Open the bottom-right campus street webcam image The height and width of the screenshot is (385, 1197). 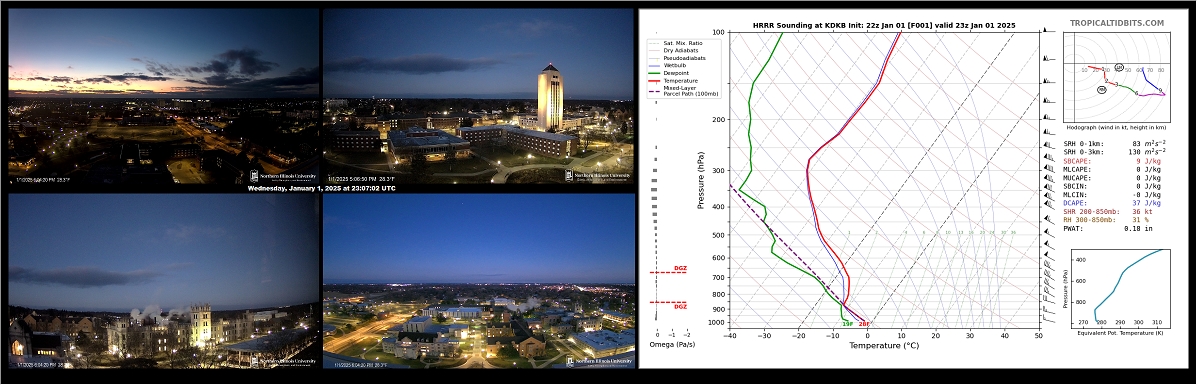point(479,280)
